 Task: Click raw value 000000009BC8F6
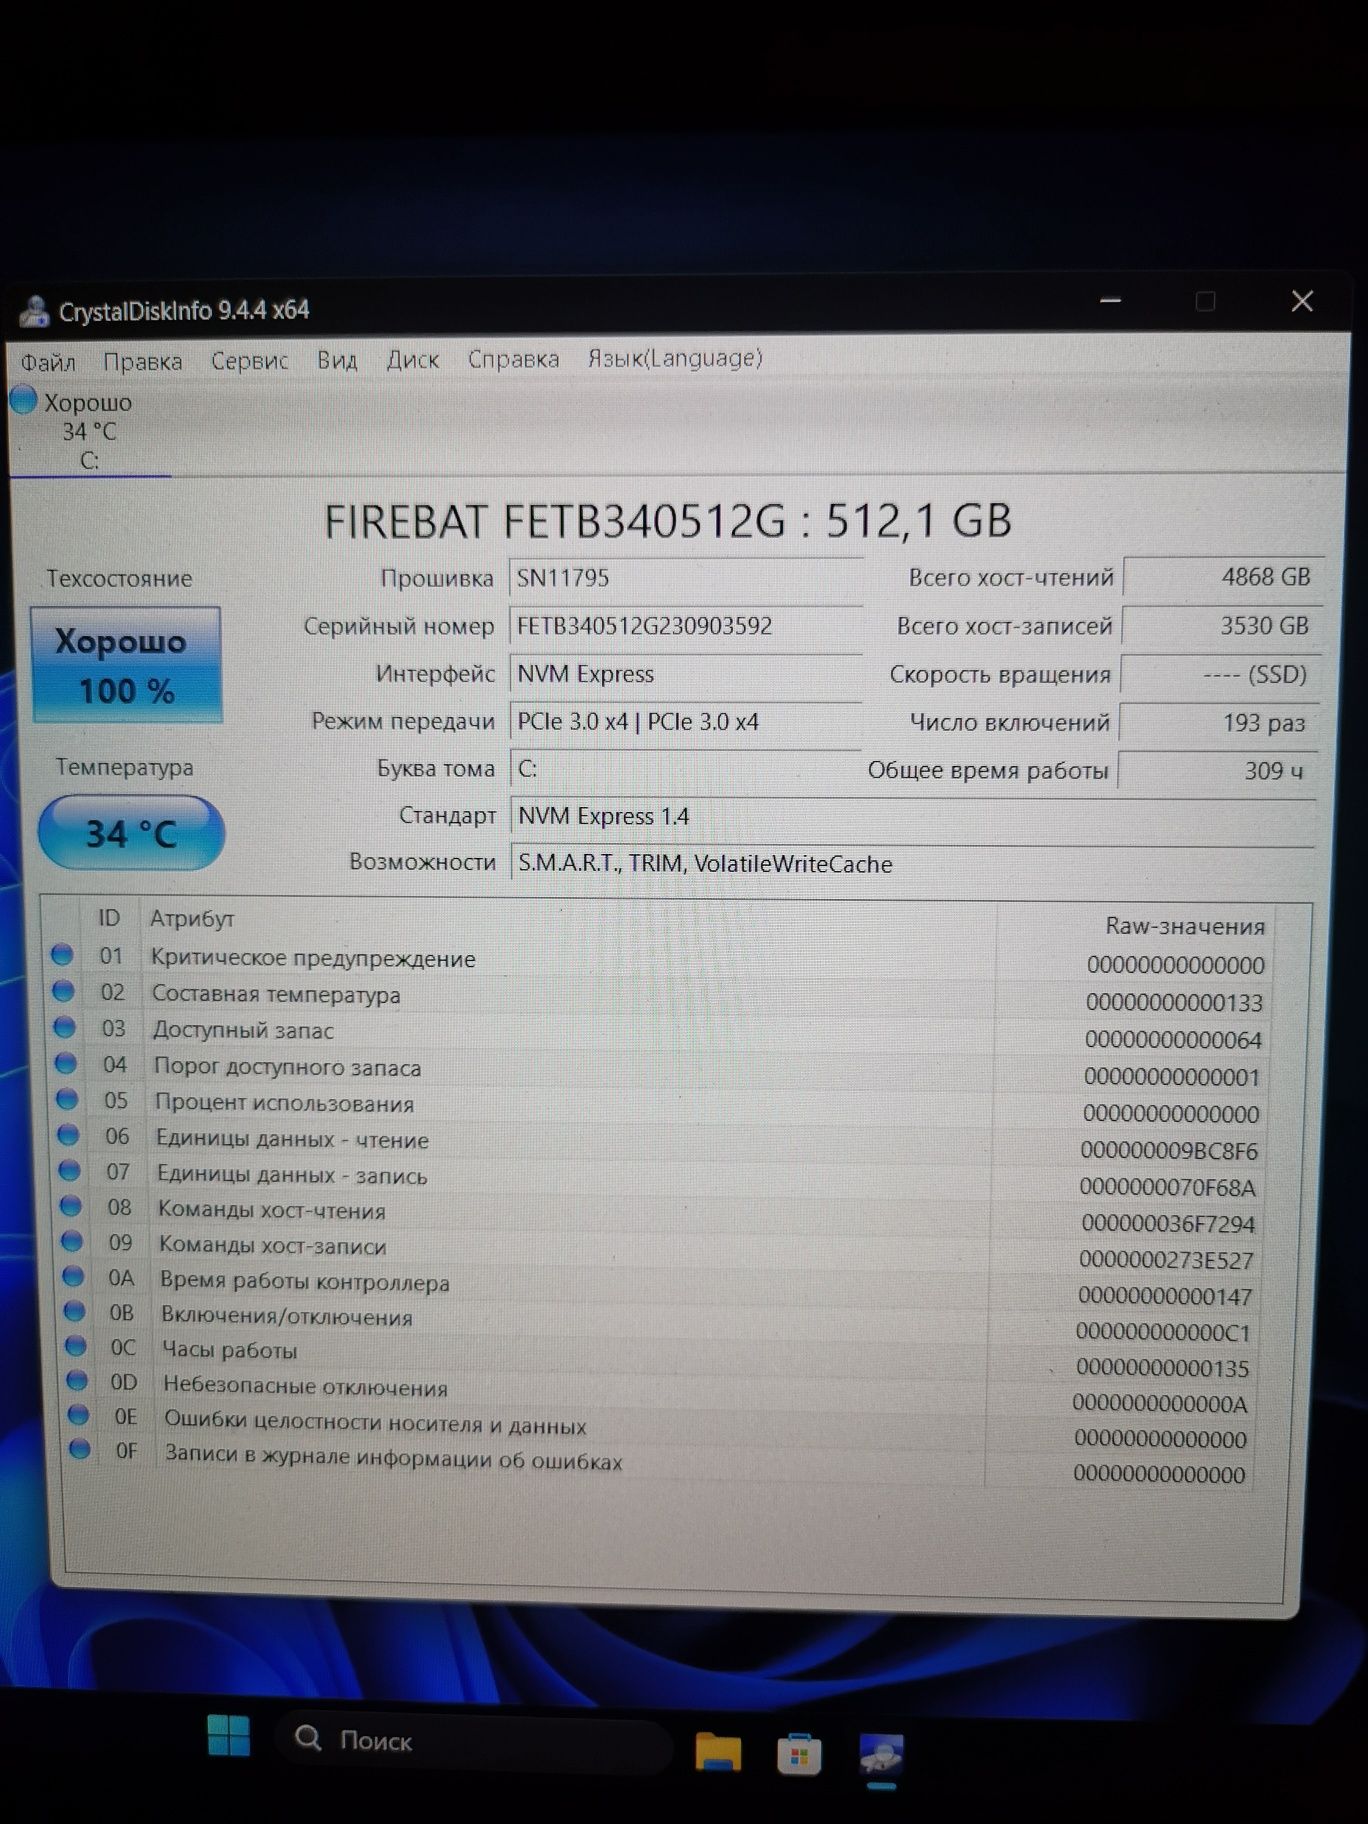tap(1168, 1151)
